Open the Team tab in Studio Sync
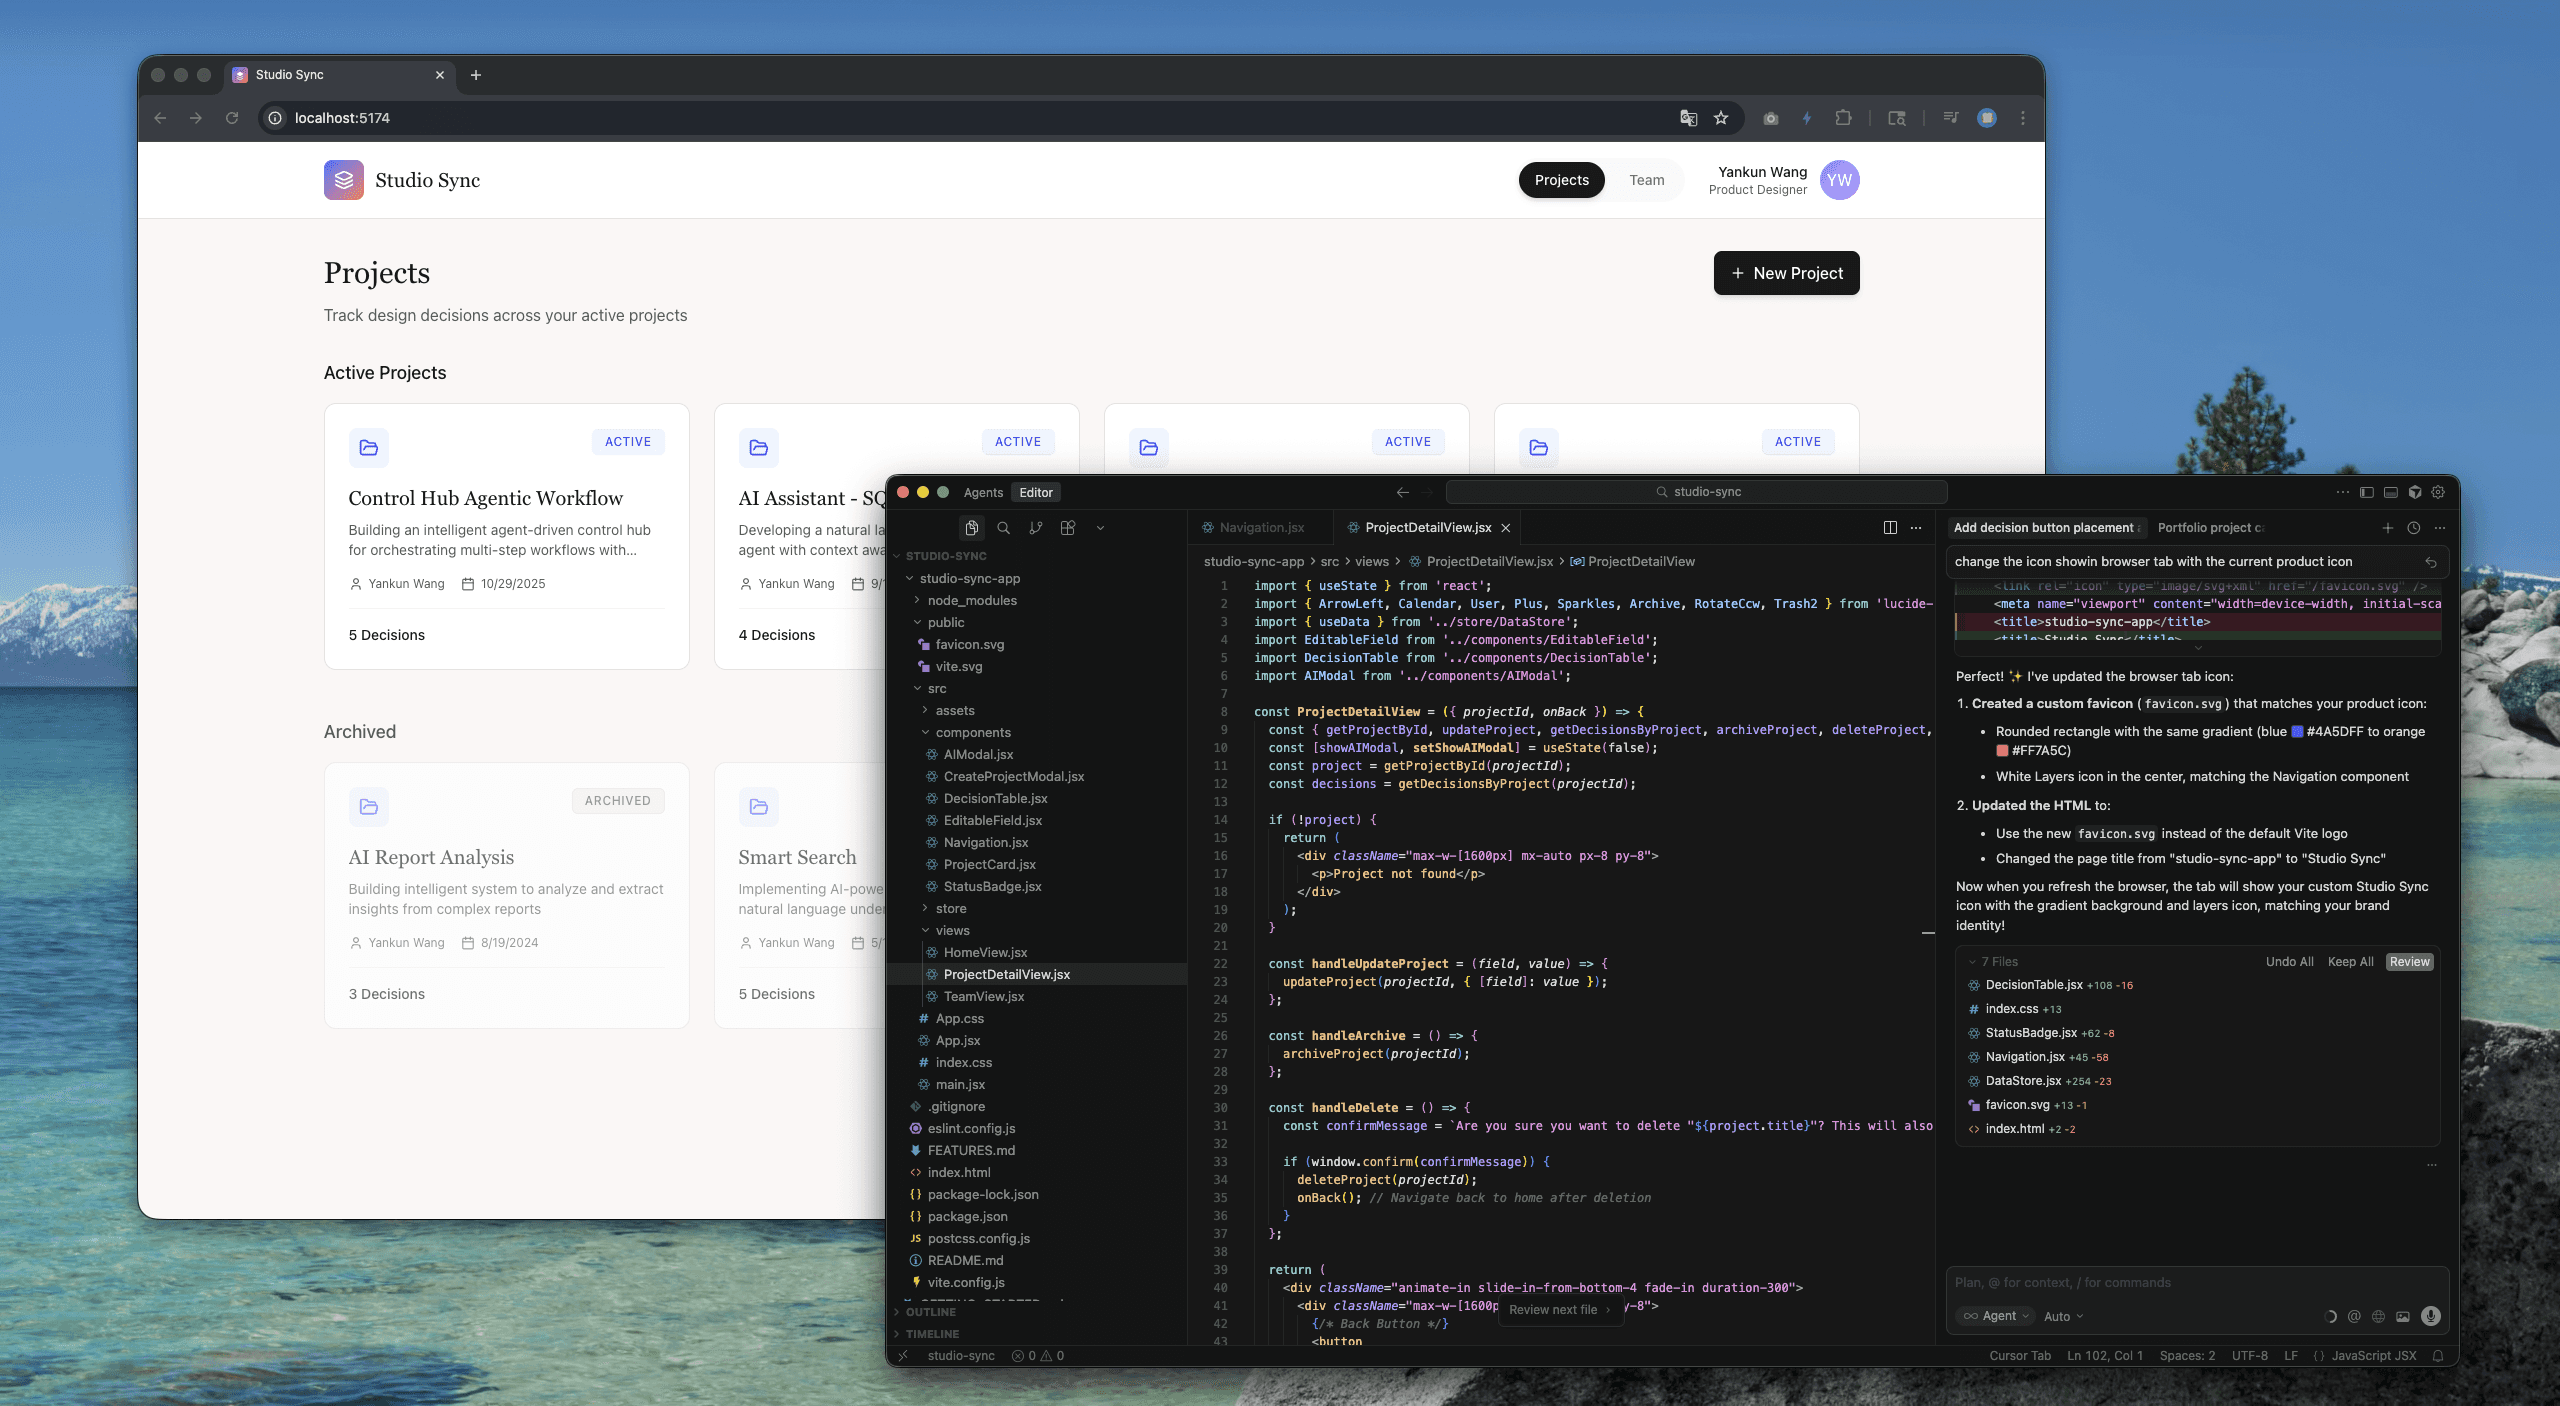 pos(1646,180)
